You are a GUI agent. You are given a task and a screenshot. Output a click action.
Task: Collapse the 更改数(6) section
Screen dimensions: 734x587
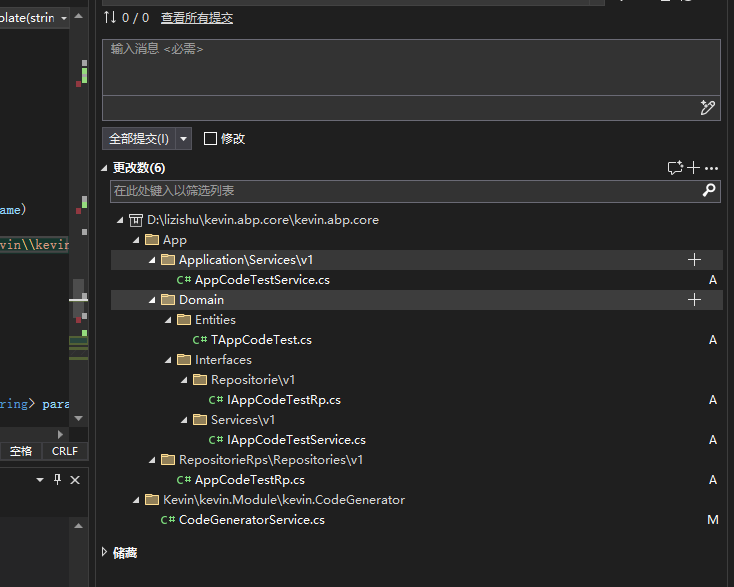tap(104, 168)
